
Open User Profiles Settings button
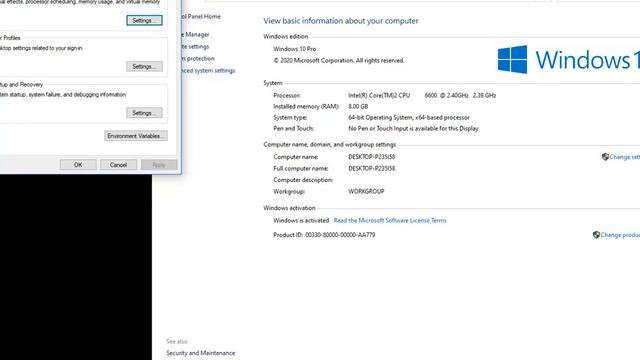coord(144,66)
